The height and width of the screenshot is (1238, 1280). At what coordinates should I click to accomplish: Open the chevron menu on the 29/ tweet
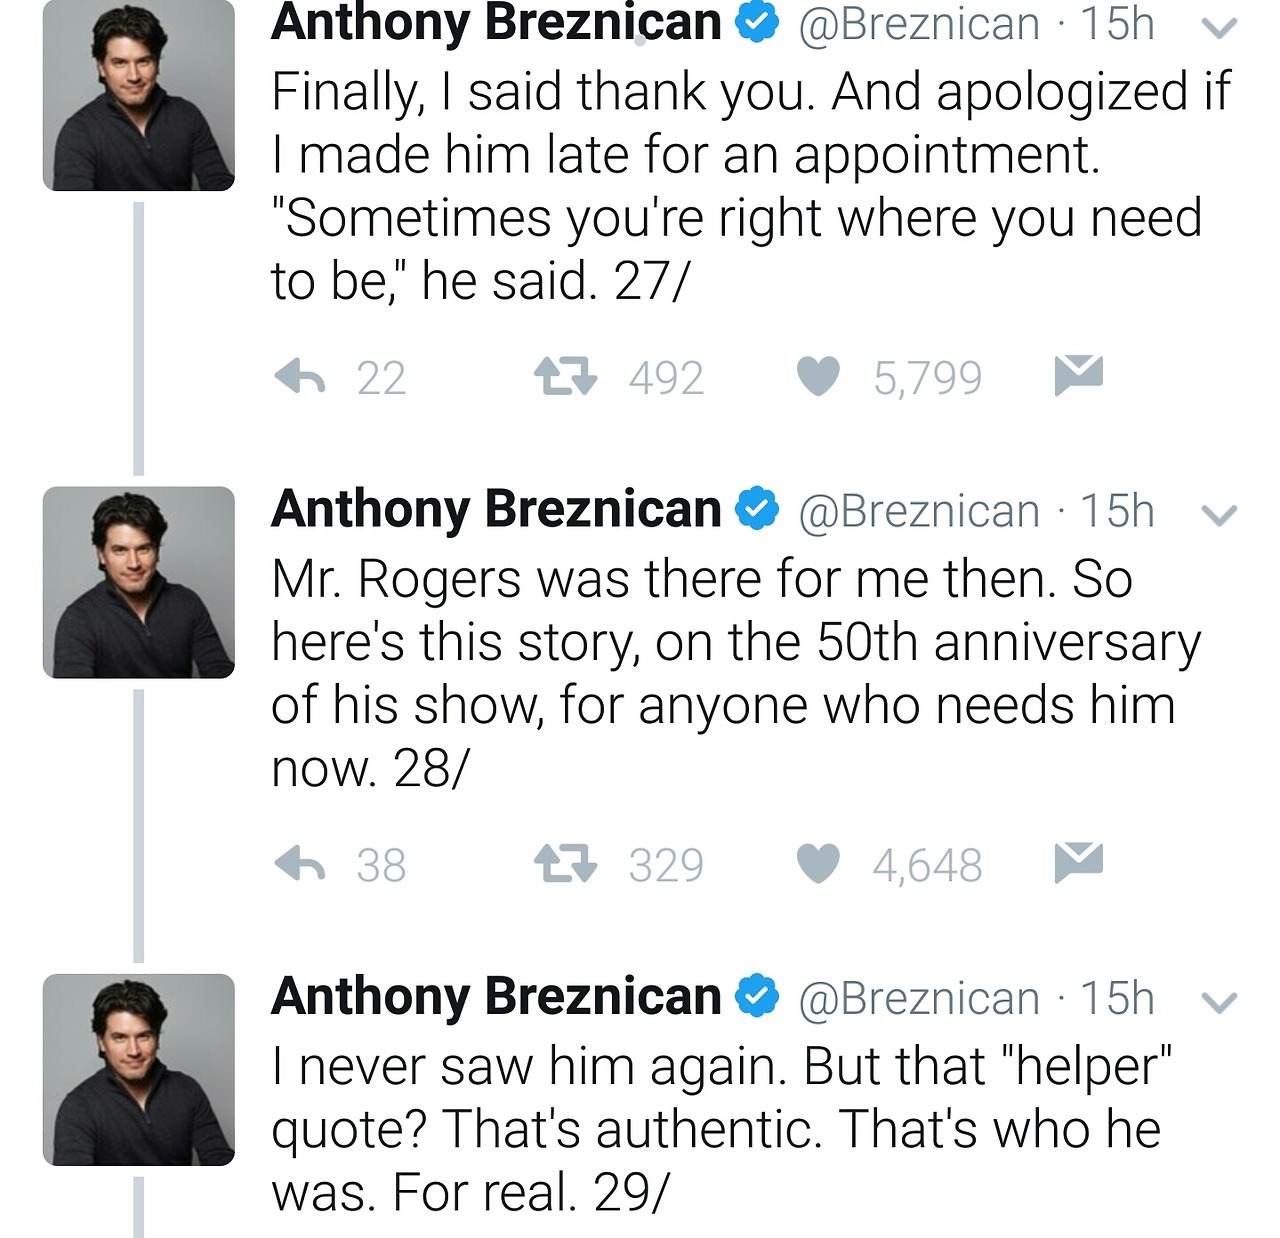pyautogui.click(x=1218, y=1002)
